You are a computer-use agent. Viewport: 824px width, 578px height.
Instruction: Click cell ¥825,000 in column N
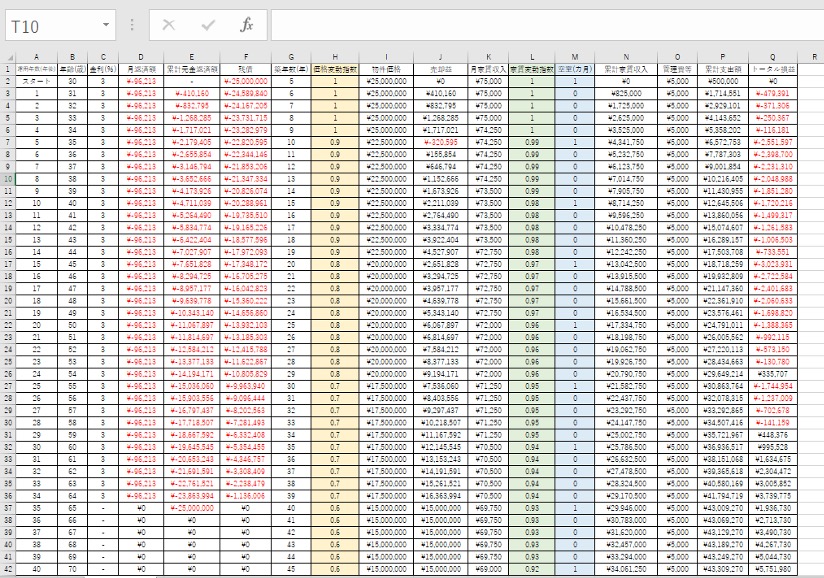click(626, 93)
